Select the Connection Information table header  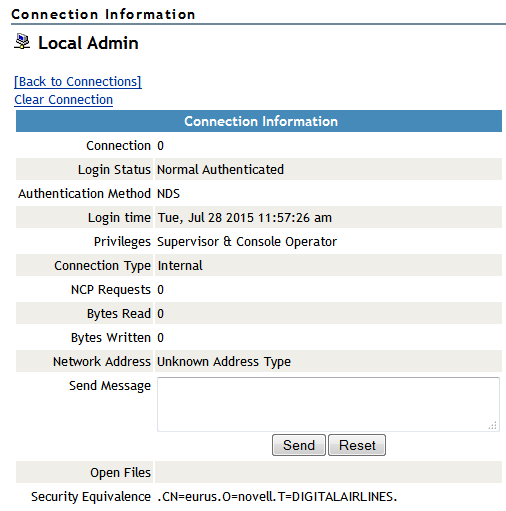point(259,121)
